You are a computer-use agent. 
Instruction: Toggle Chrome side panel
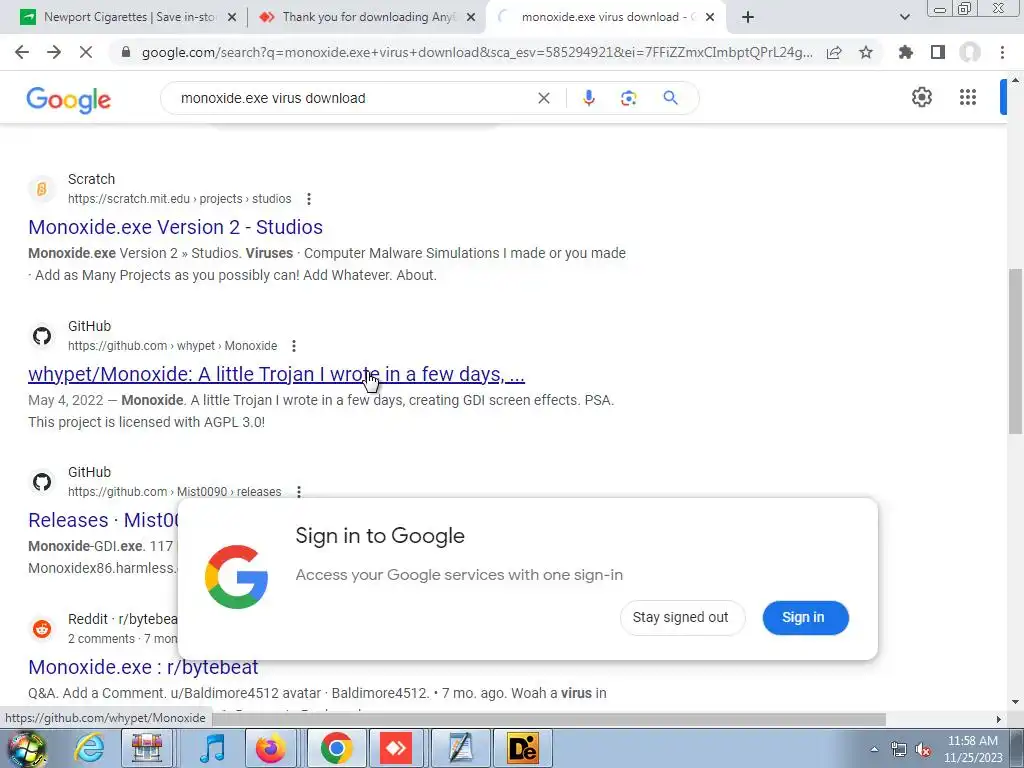[938, 52]
